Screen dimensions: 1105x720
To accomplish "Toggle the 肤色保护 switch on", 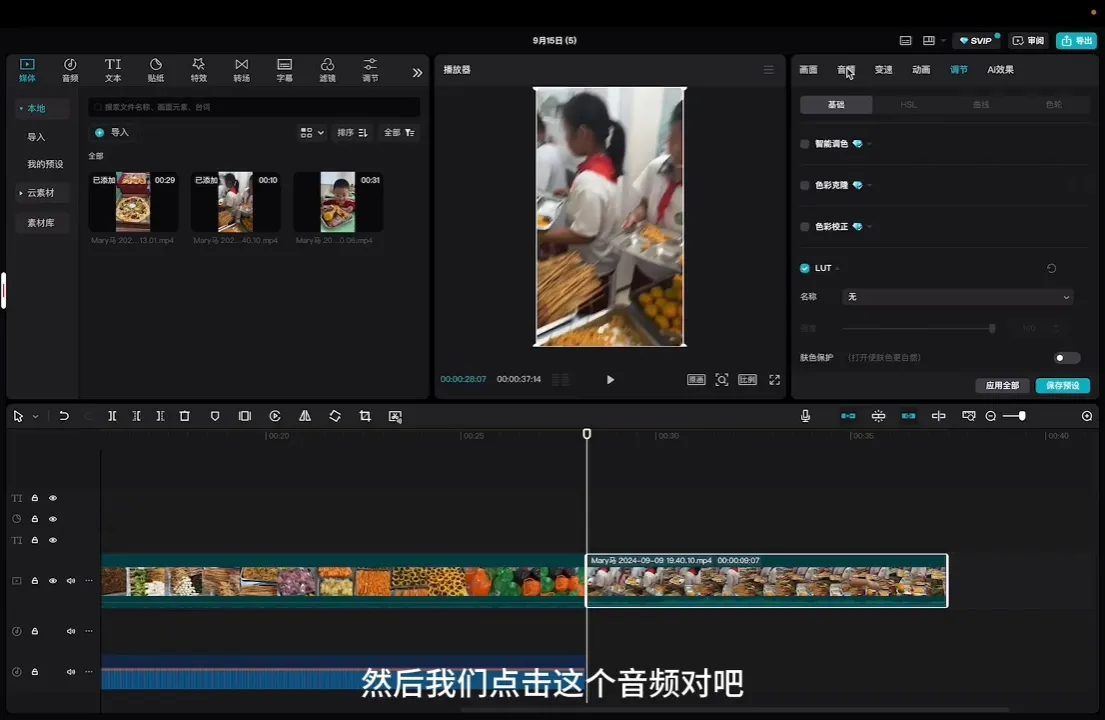I will pyautogui.click(x=1065, y=357).
